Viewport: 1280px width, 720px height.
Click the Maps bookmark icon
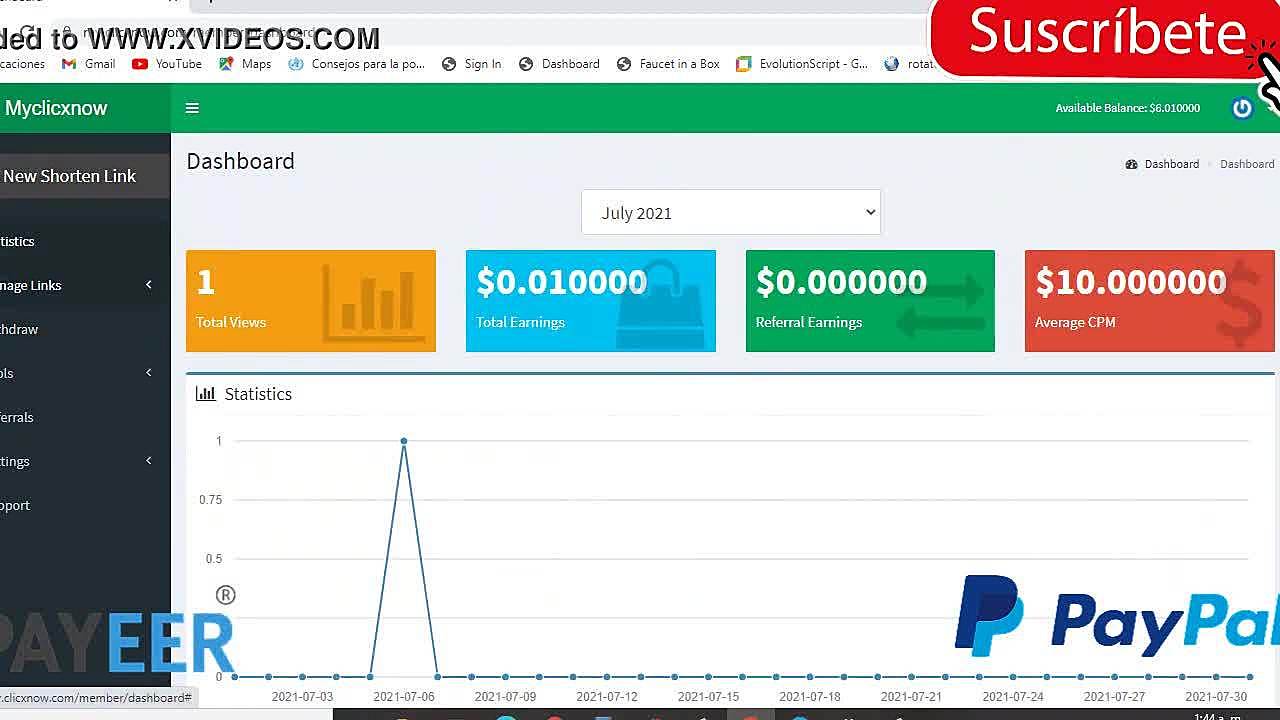click(226, 64)
